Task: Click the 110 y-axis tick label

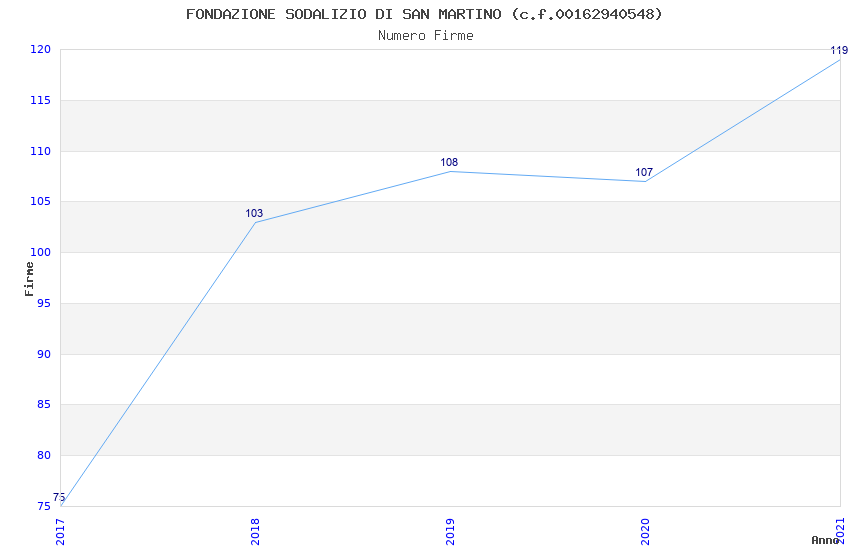Action: pyautogui.click(x=40, y=151)
